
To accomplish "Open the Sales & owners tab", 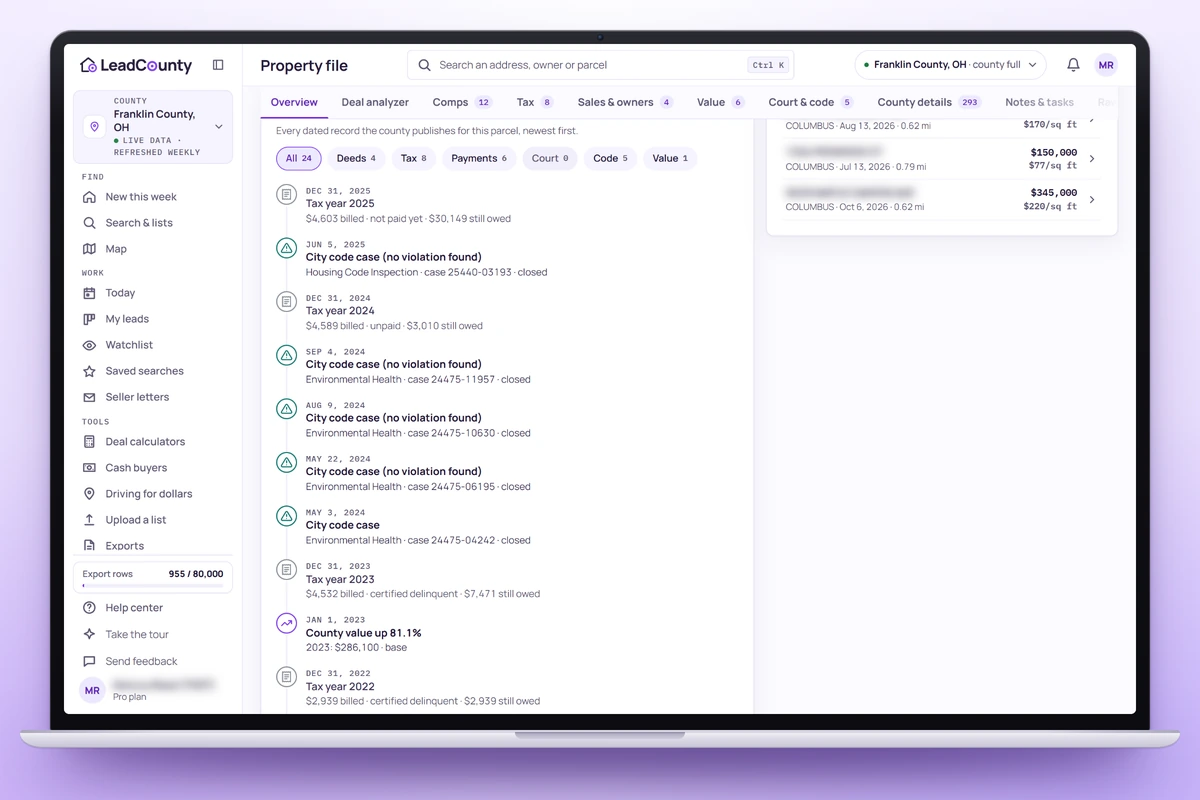I will click(625, 102).
